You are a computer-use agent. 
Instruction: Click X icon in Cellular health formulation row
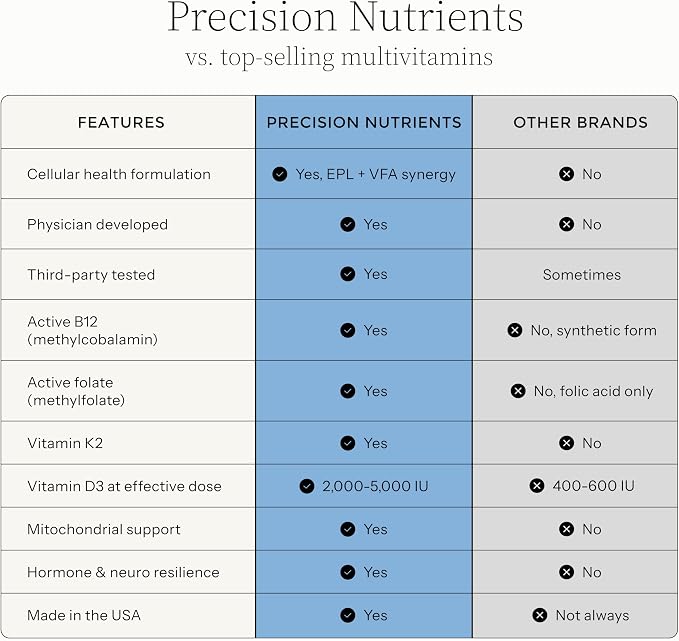(566, 174)
